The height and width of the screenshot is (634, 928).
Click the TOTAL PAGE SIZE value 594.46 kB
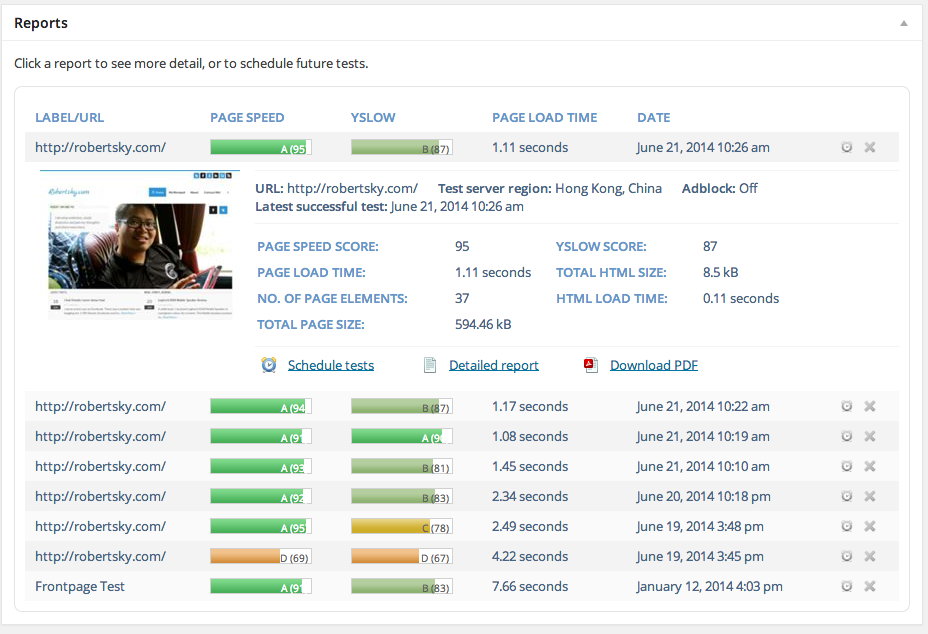483,324
